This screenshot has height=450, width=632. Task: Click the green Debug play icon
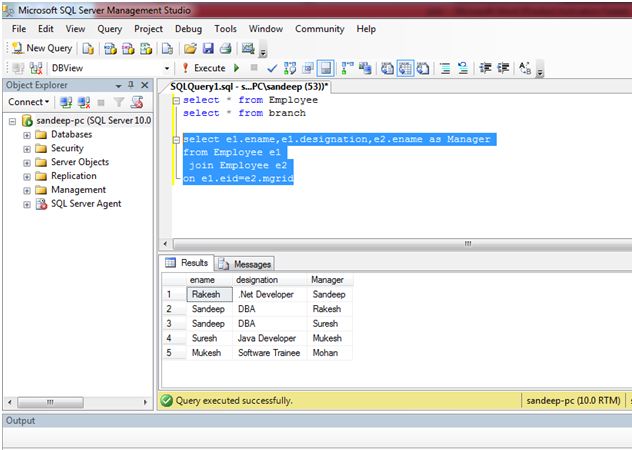coord(236,68)
